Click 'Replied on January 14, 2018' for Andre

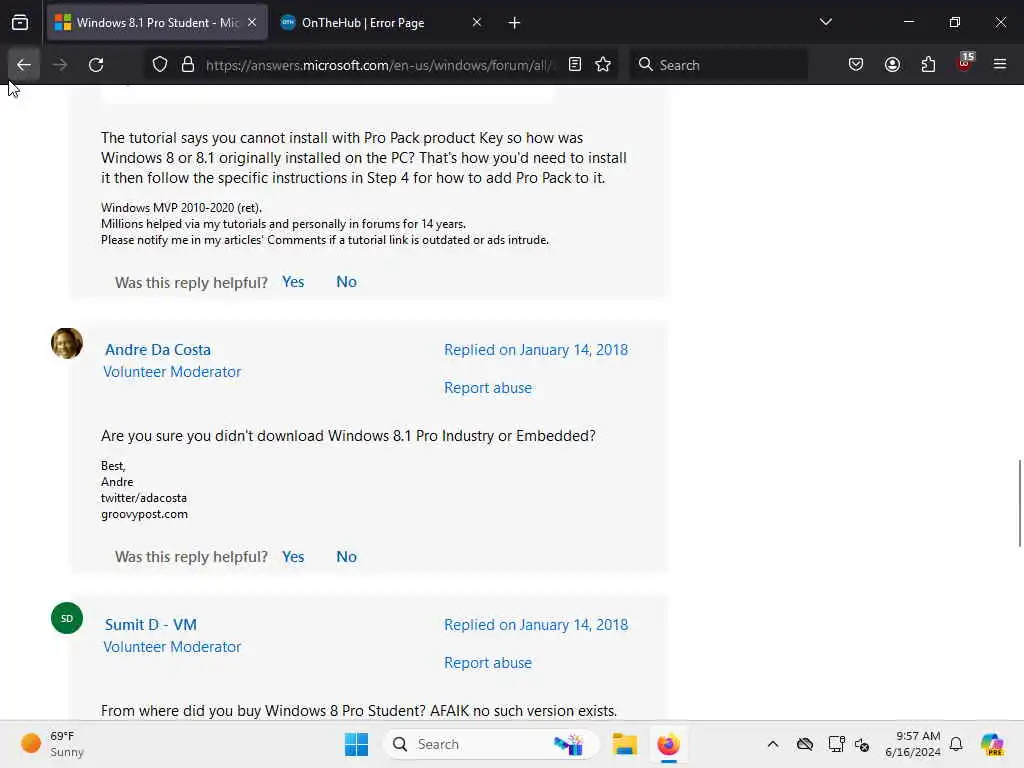(x=536, y=349)
